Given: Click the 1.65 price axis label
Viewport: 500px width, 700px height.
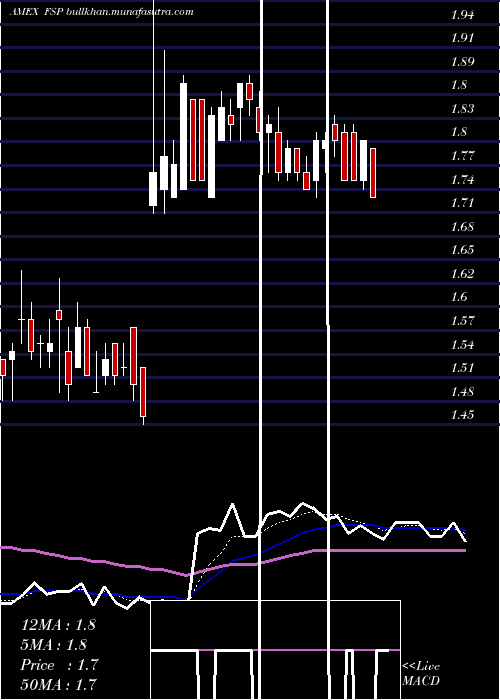Looking at the screenshot, I should [462, 250].
